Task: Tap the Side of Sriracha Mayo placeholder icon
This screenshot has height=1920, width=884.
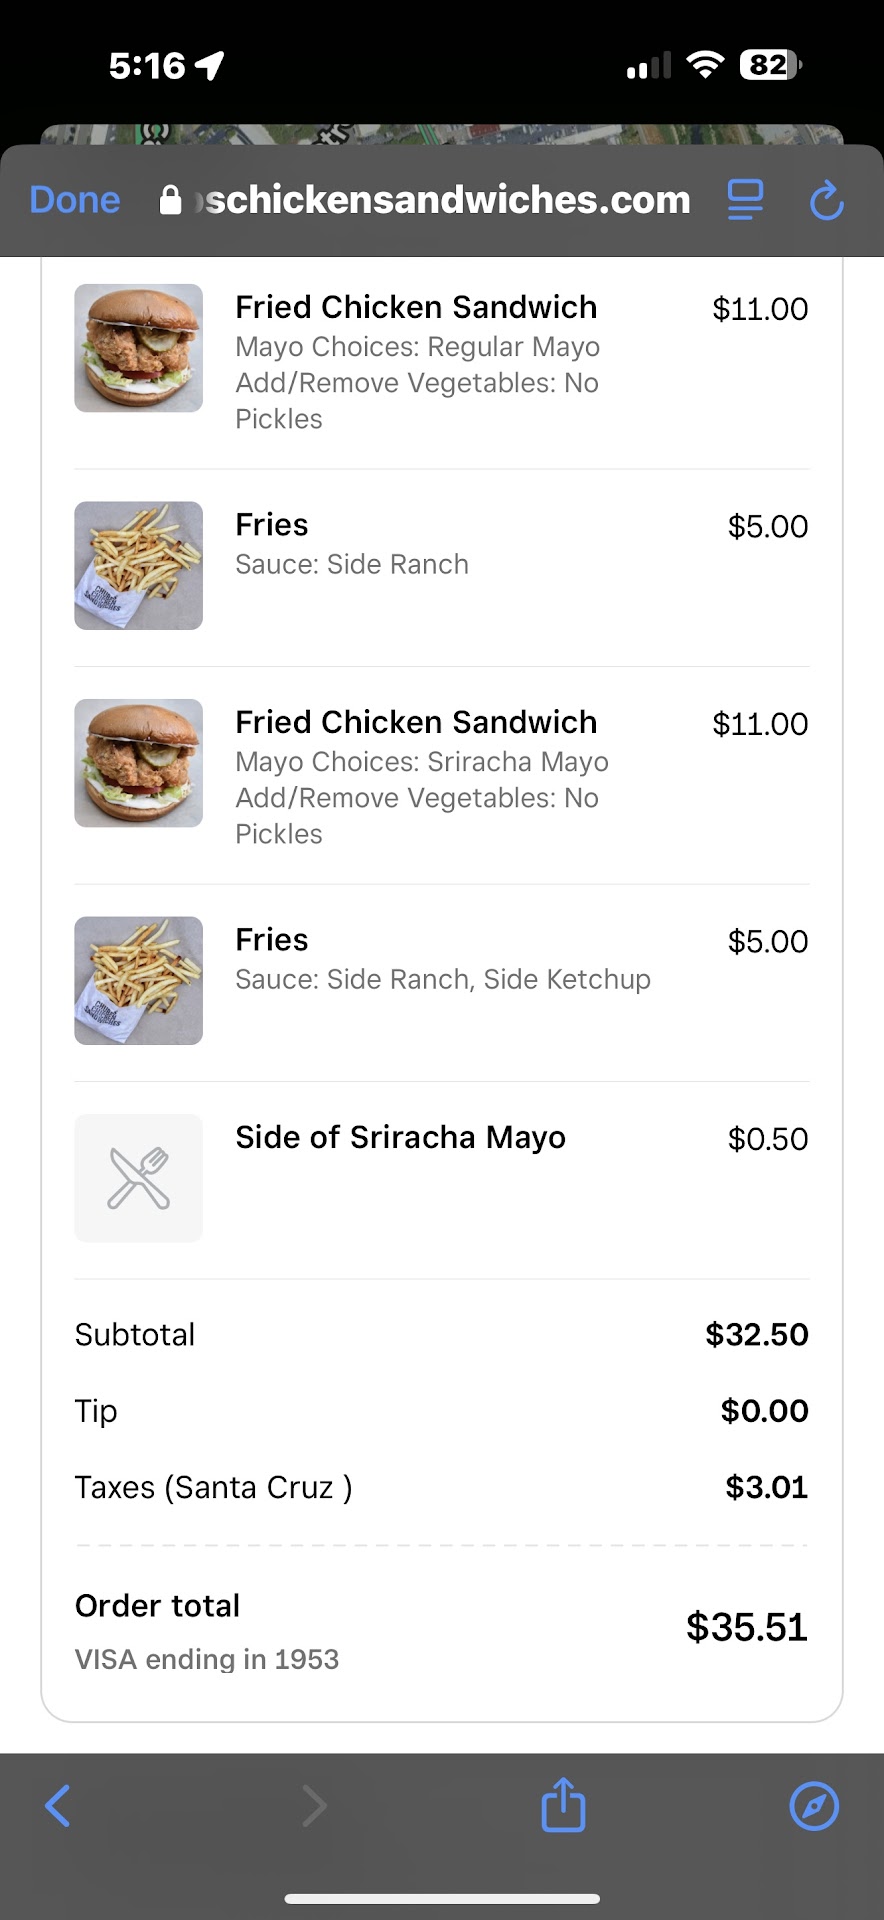Action: pos(139,1178)
